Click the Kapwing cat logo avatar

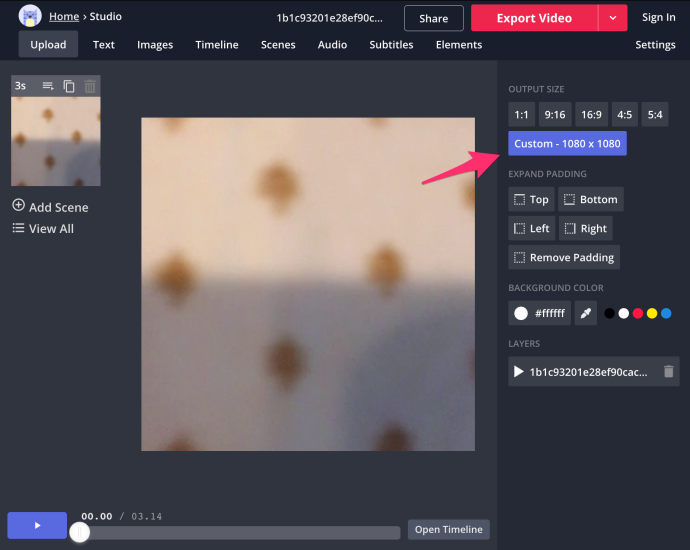click(30, 16)
